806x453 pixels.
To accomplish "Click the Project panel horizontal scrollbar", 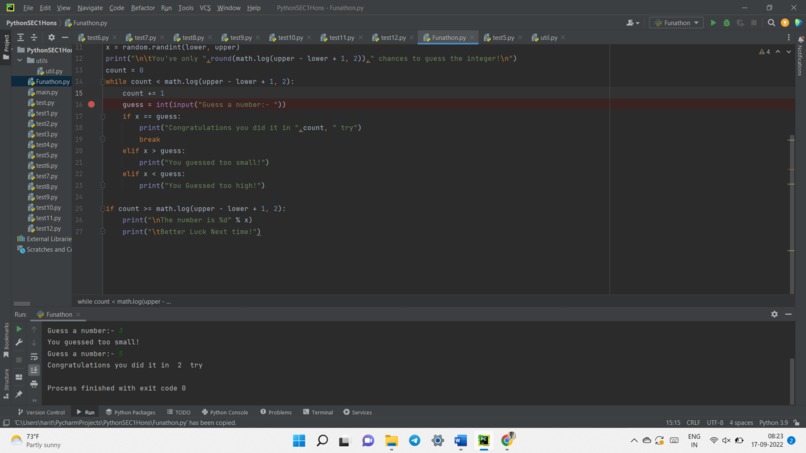I will [22, 303].
